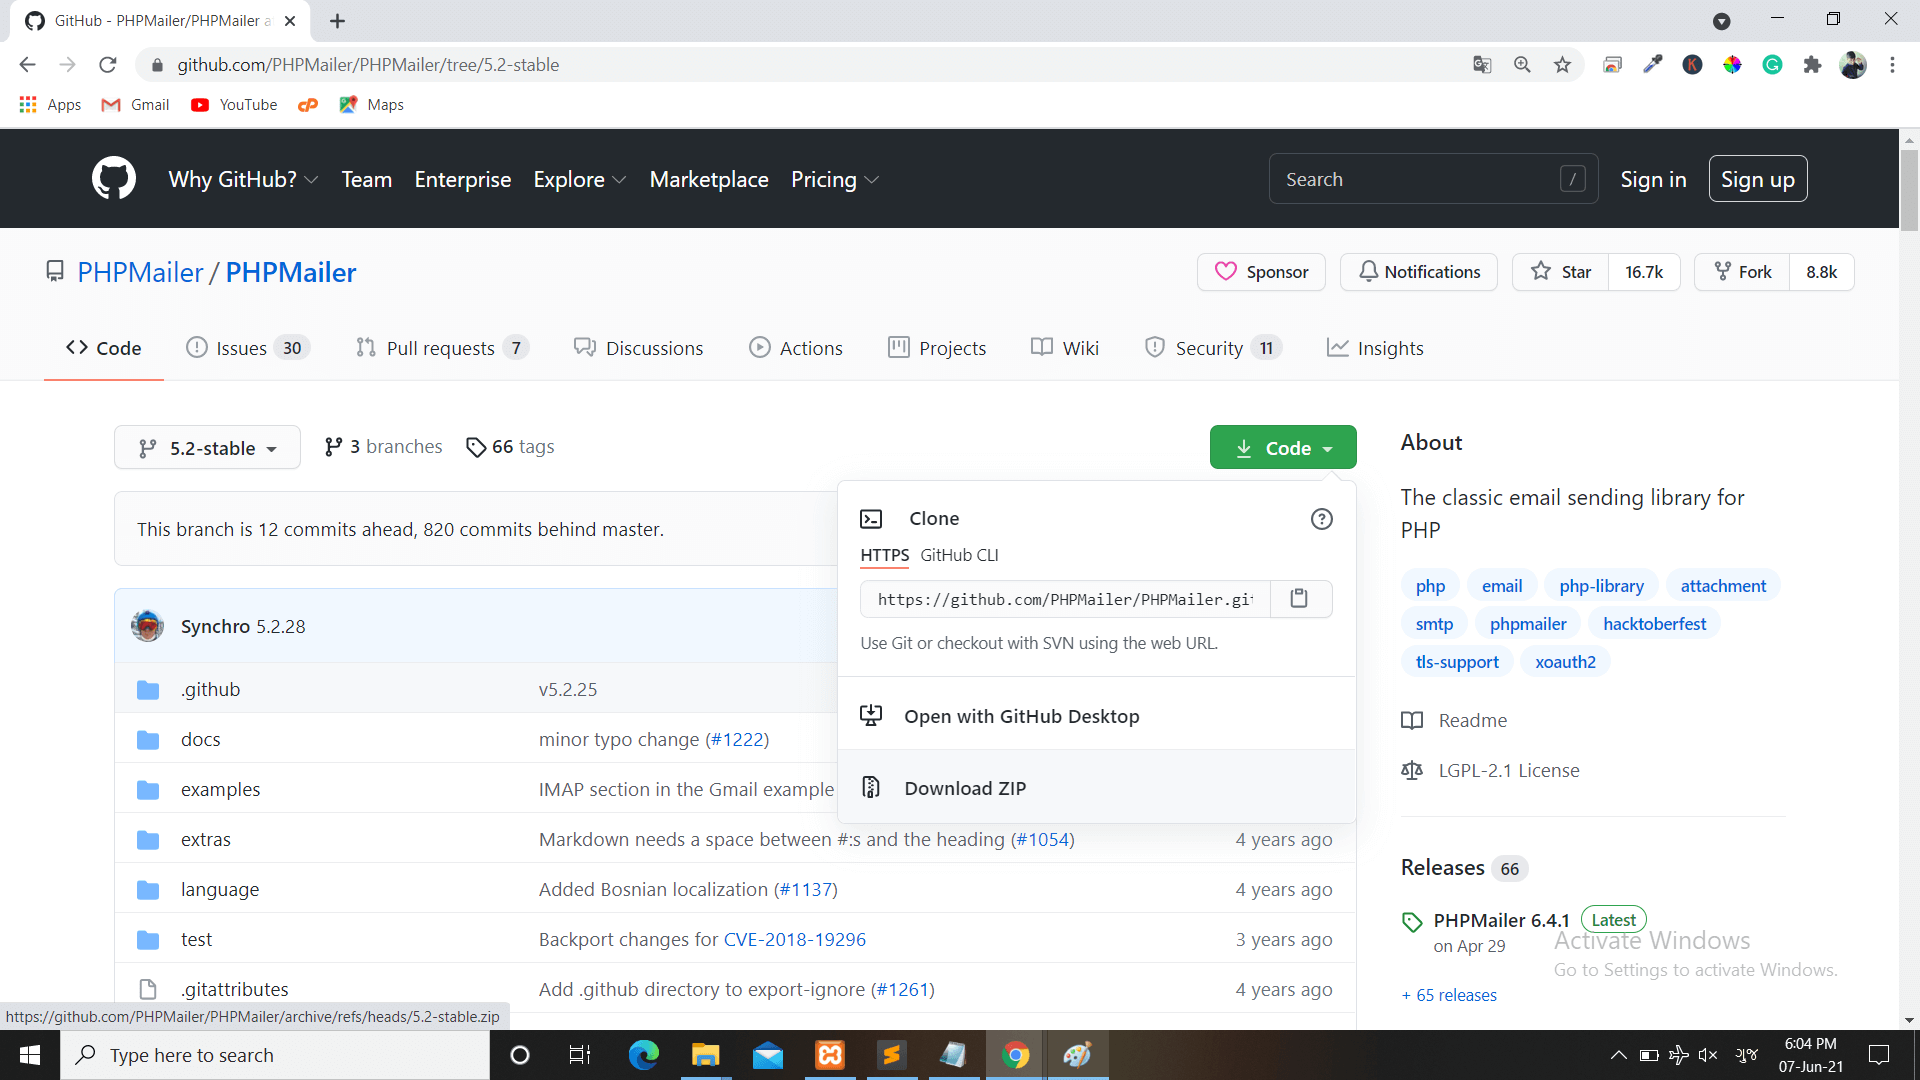Open the php-library topic tag
1920x1080 pixels.
pos(1600,585)
